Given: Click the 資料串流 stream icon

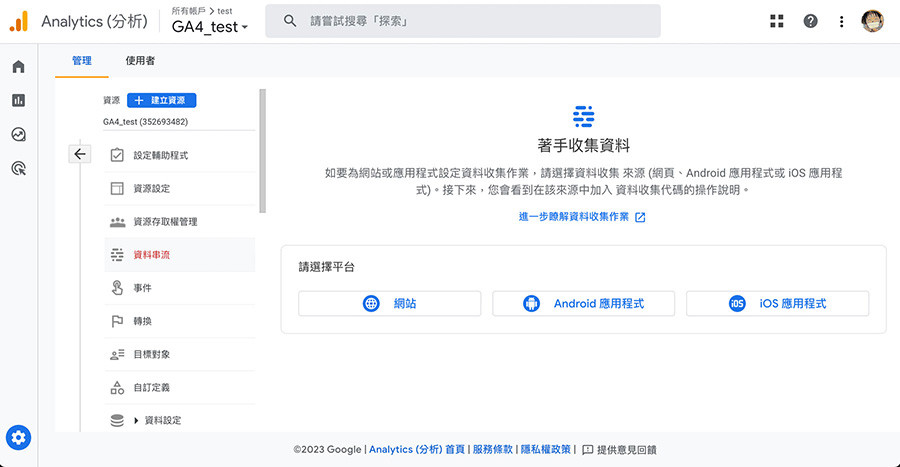Looking at the screenshot, I should [117, 255].
